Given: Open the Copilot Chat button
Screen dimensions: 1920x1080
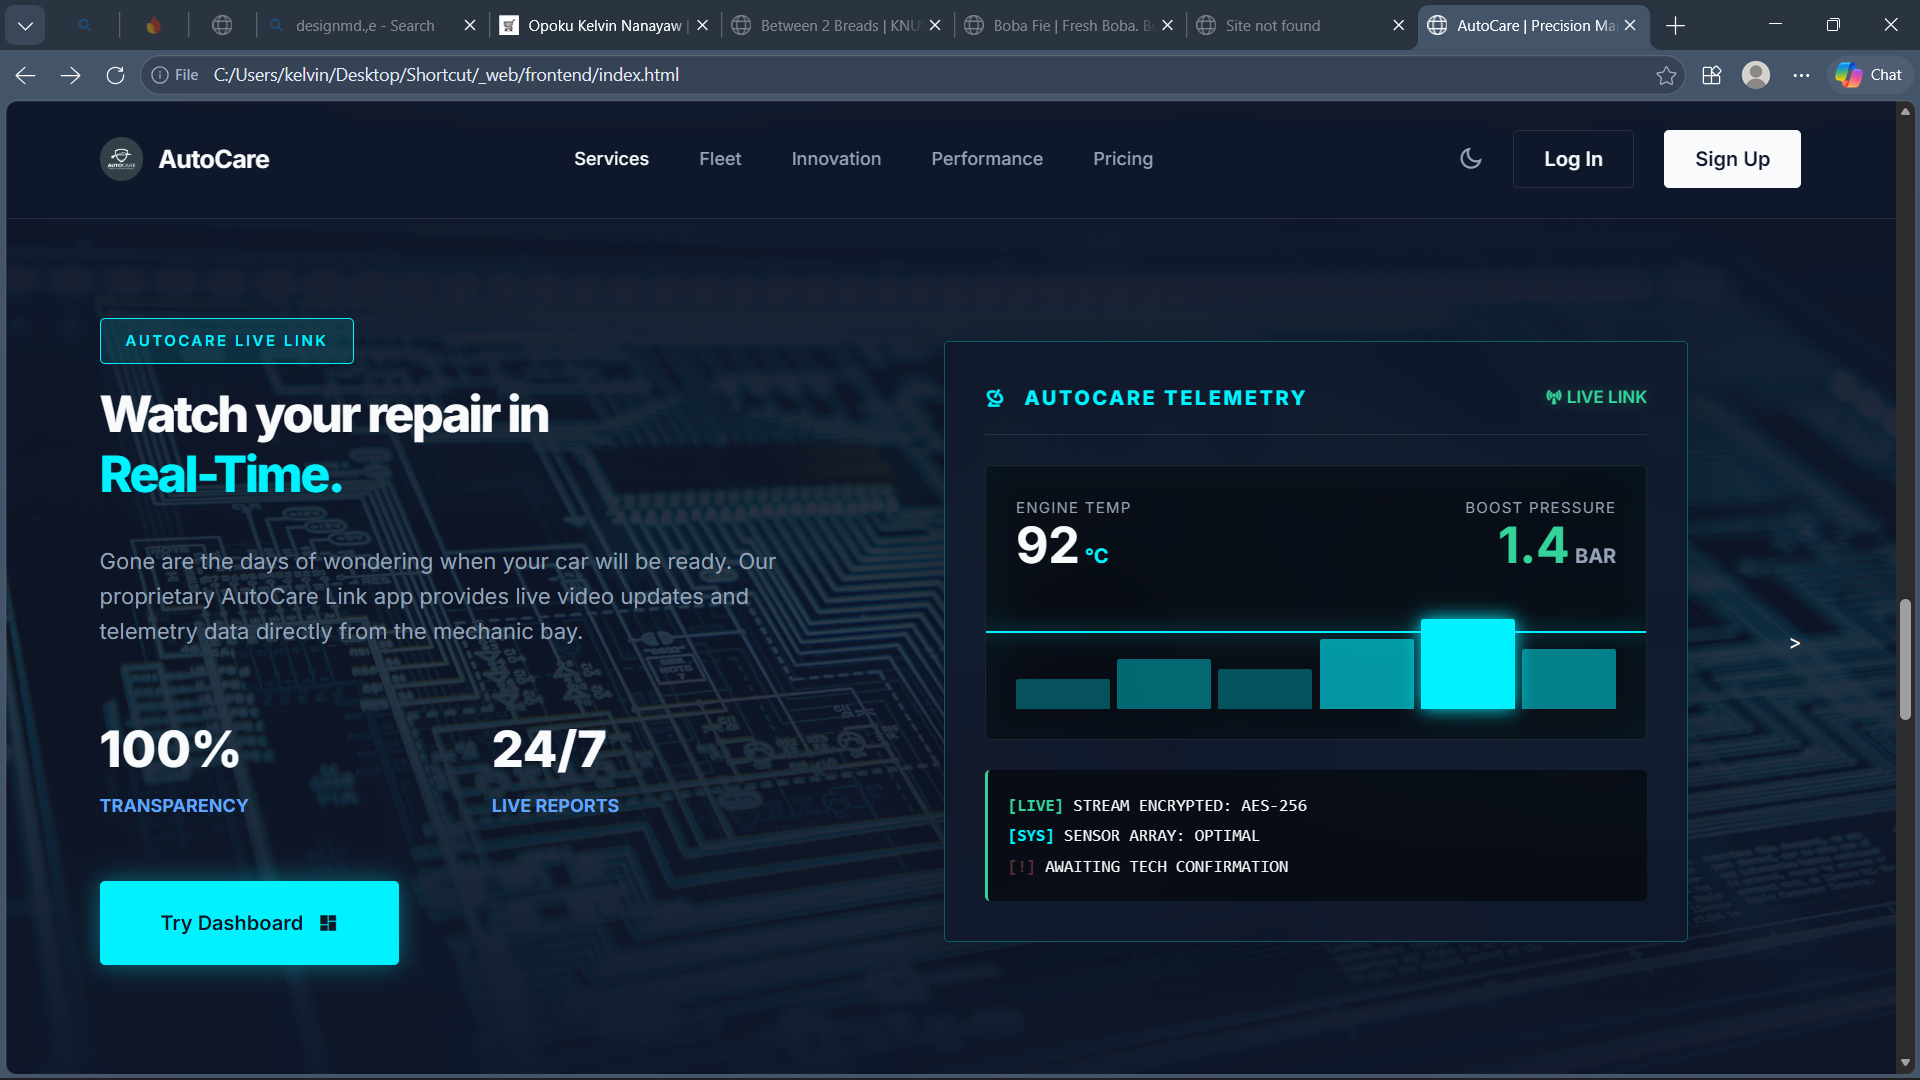Looking at the screenshot, I should point(1870,75).
